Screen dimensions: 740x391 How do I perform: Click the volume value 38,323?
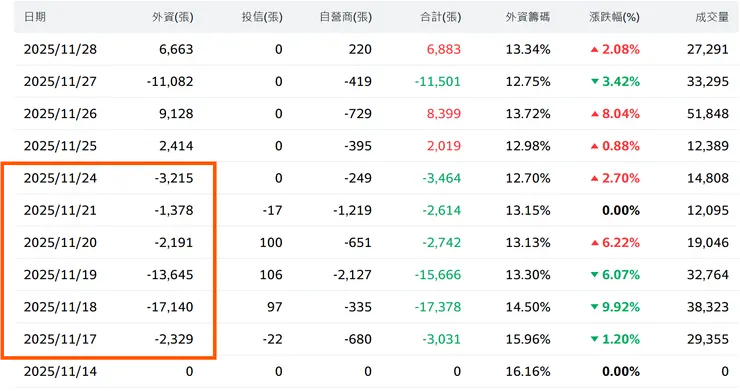point(708,307)
